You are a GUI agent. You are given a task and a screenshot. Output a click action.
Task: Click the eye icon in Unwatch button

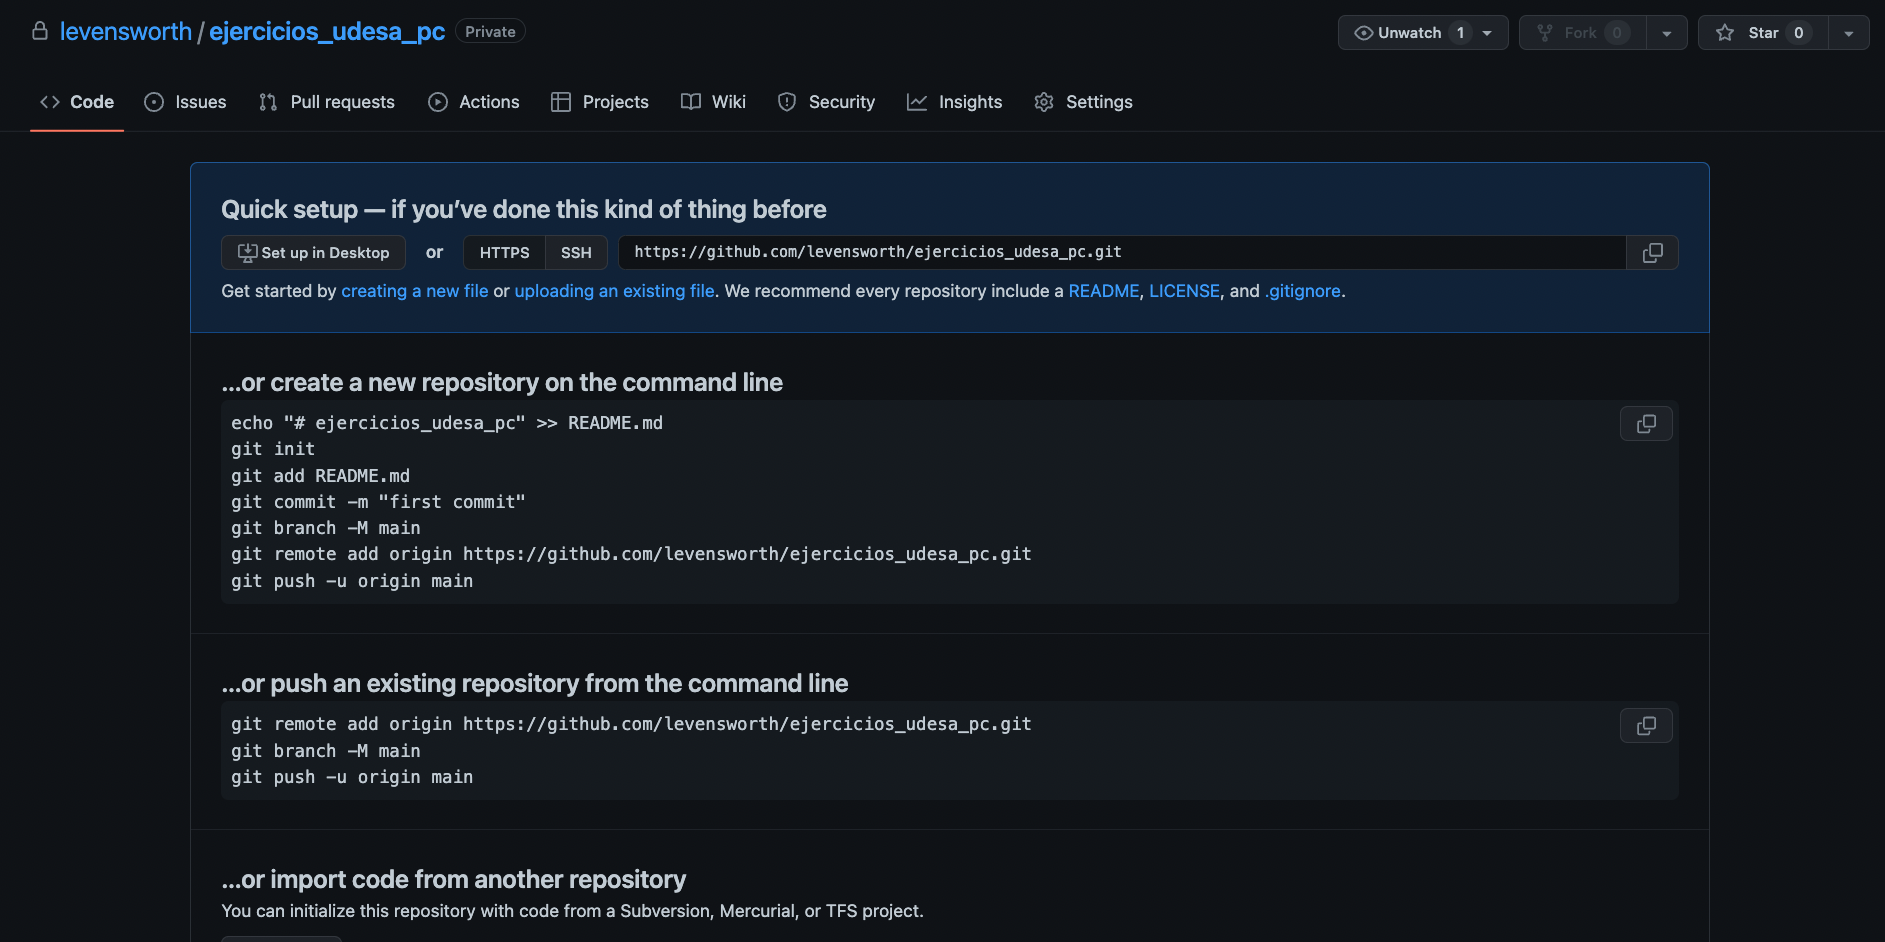click(1364, 33)
